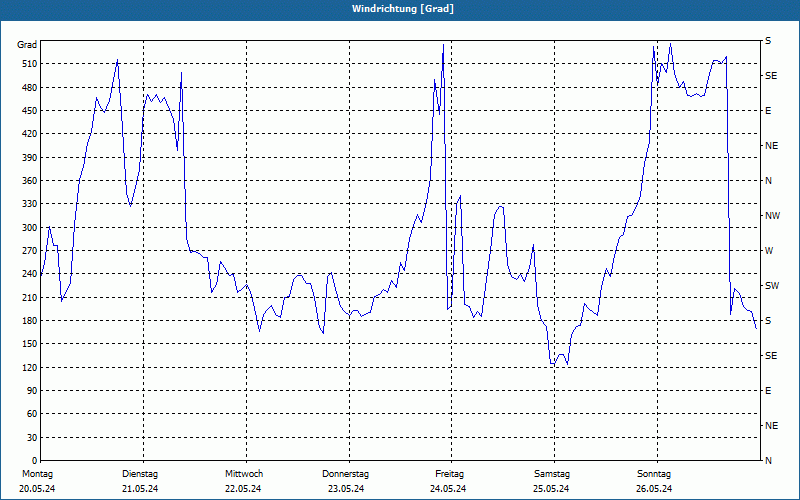Screen dimensions: 800x500
Task: Click the 330 degree axis label
Action: 30,204
